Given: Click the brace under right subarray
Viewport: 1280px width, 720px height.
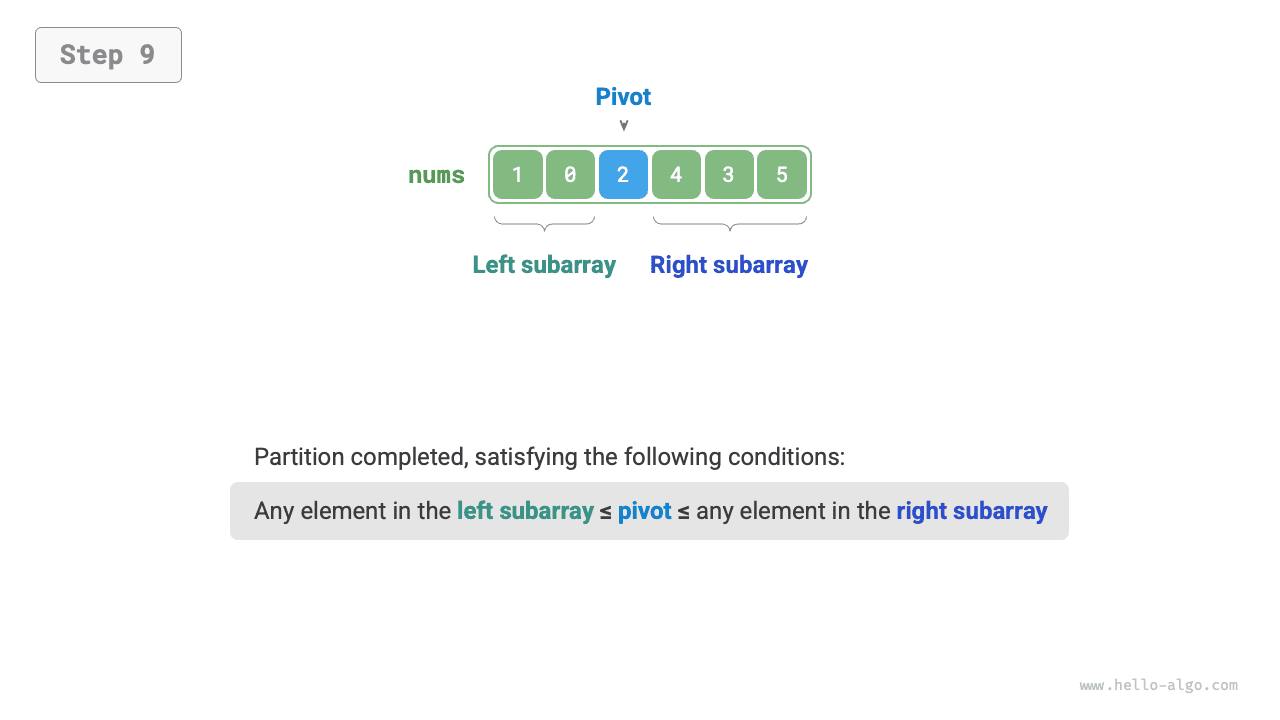Looking at the screenshot, I should point(730,223).
